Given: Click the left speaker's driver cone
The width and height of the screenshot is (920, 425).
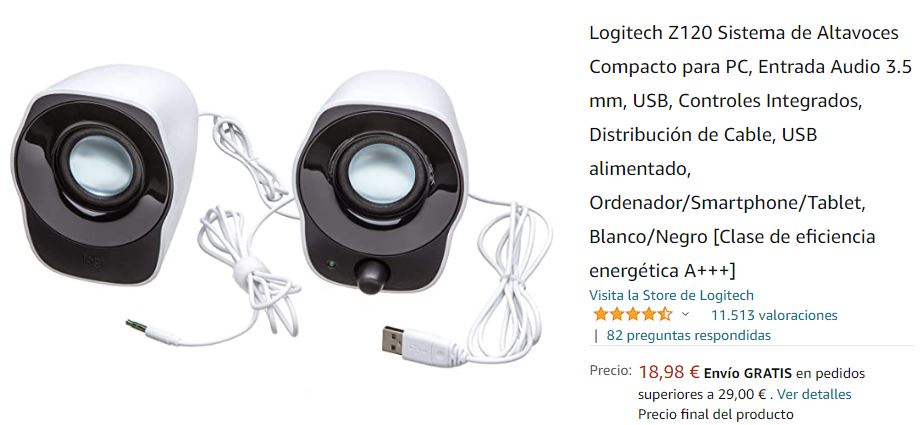Looking at the screenshot, I should [x=101, y=166].
